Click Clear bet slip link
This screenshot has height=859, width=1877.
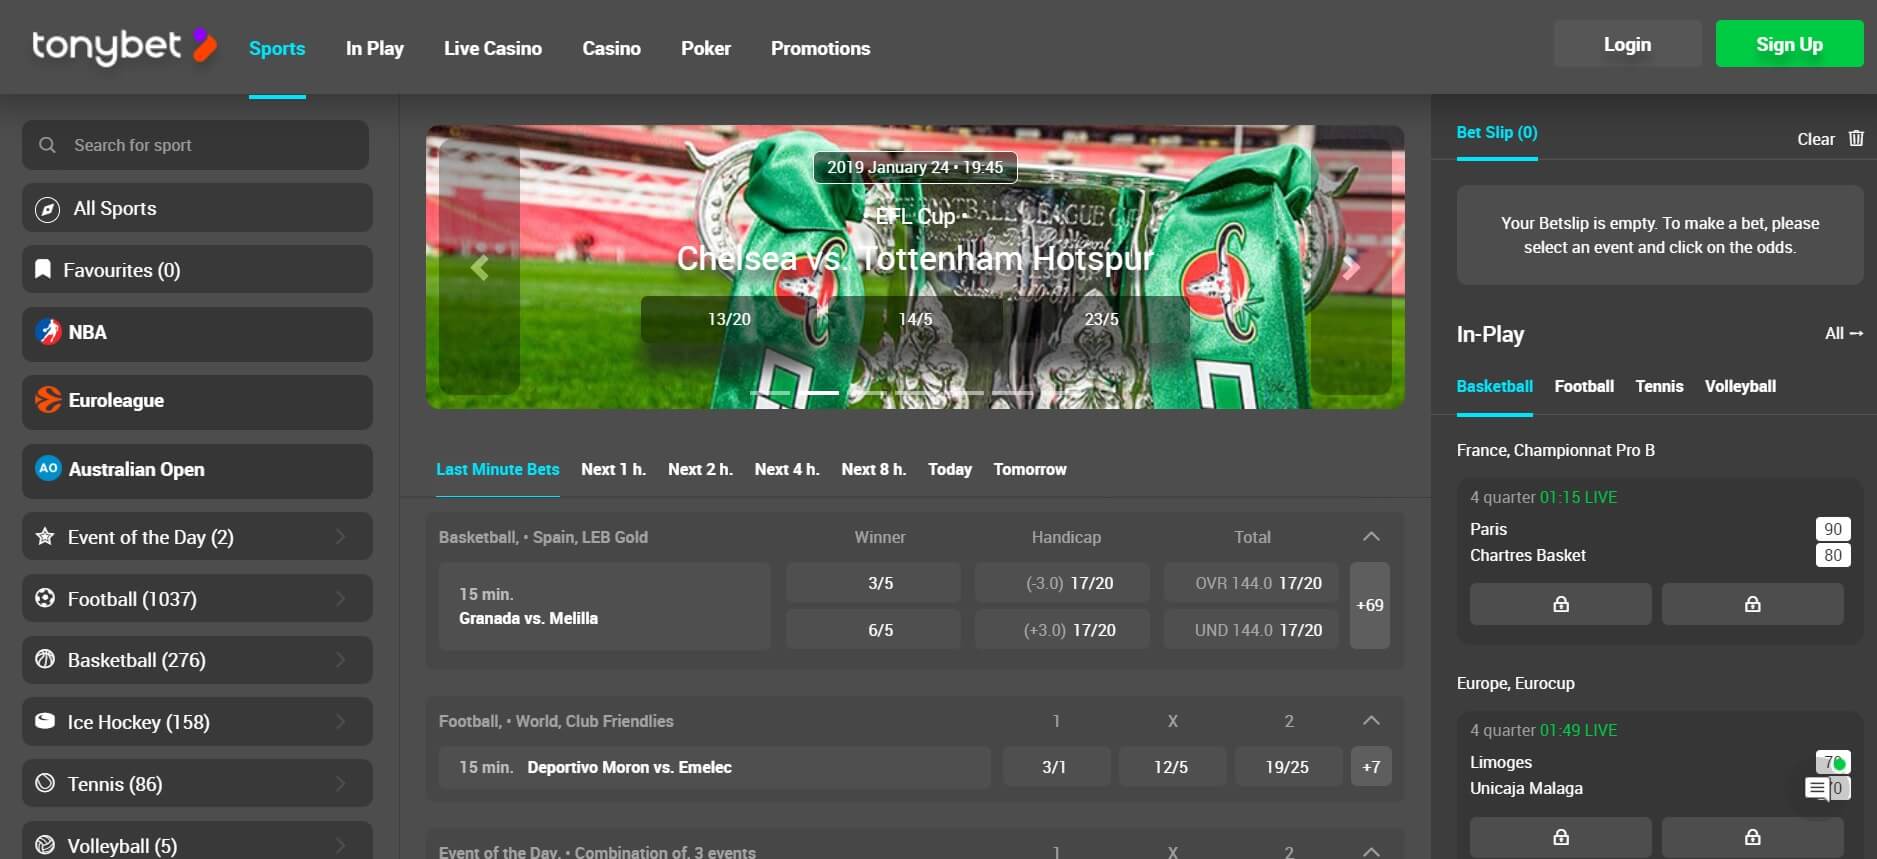point(1816,139)
